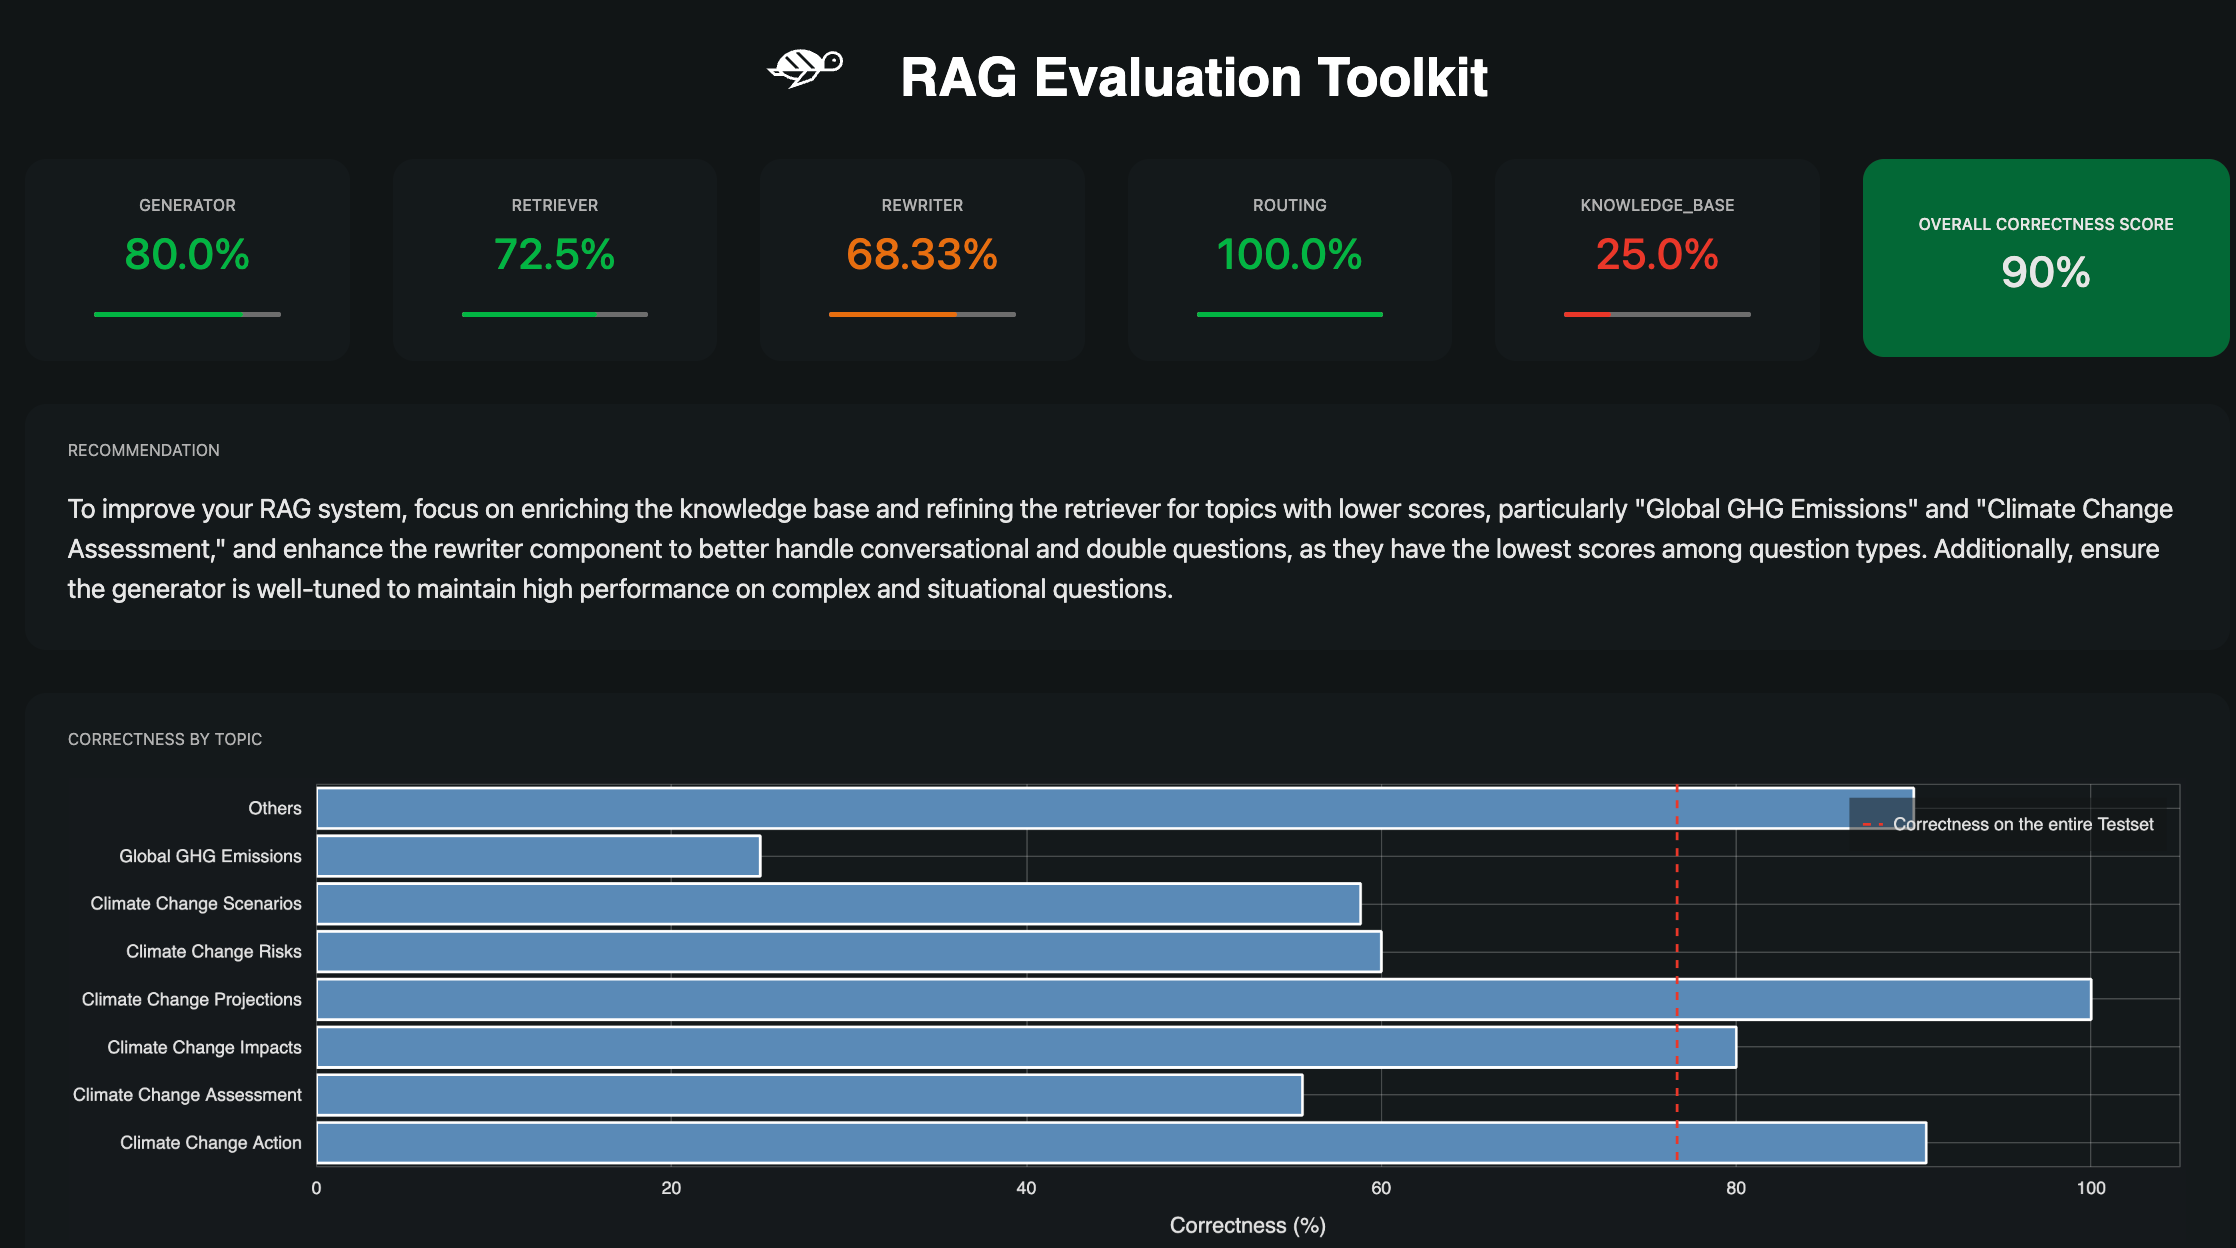Expand the CORRECTNESS BY TOPIC panel
This screenshot has width=2236, height=1248.
pos(164,739)
